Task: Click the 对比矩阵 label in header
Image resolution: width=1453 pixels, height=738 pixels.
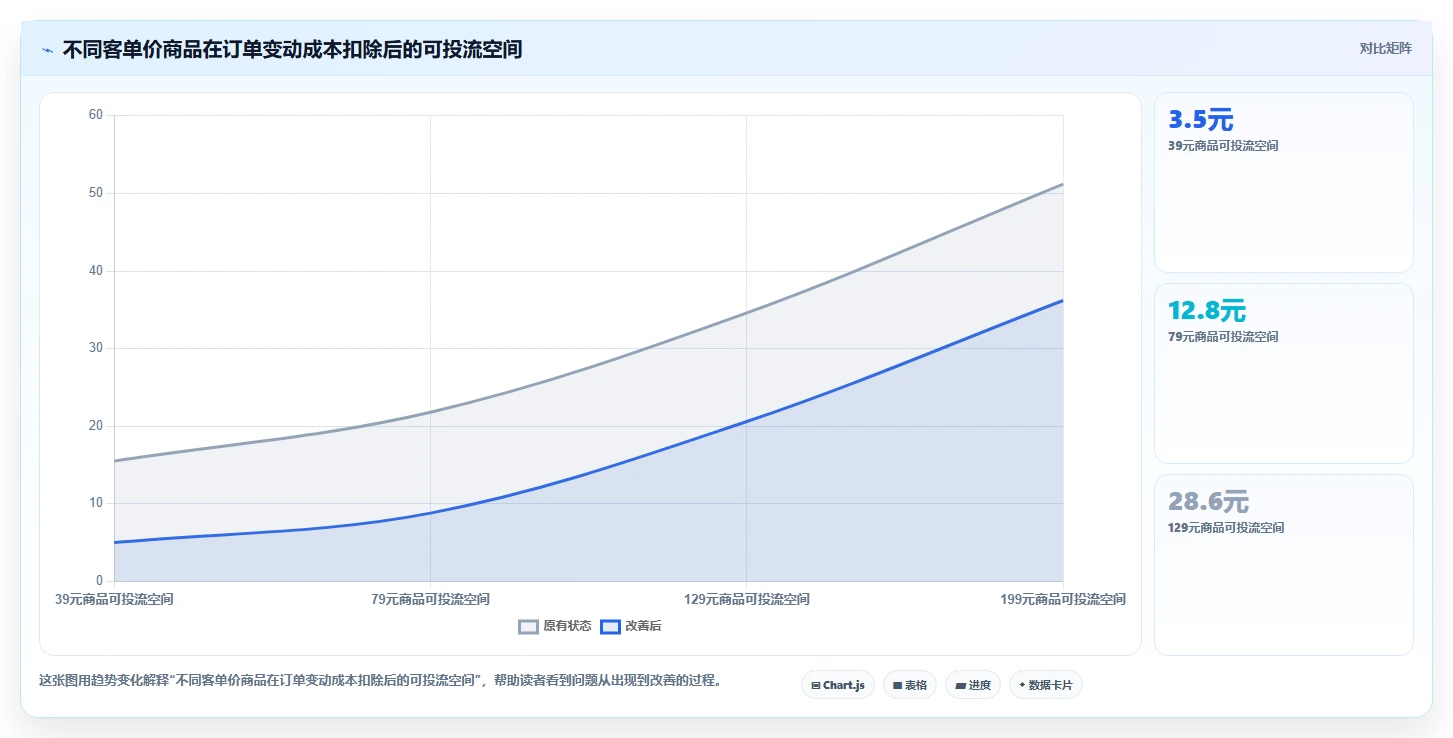Action: [1385, 49]
